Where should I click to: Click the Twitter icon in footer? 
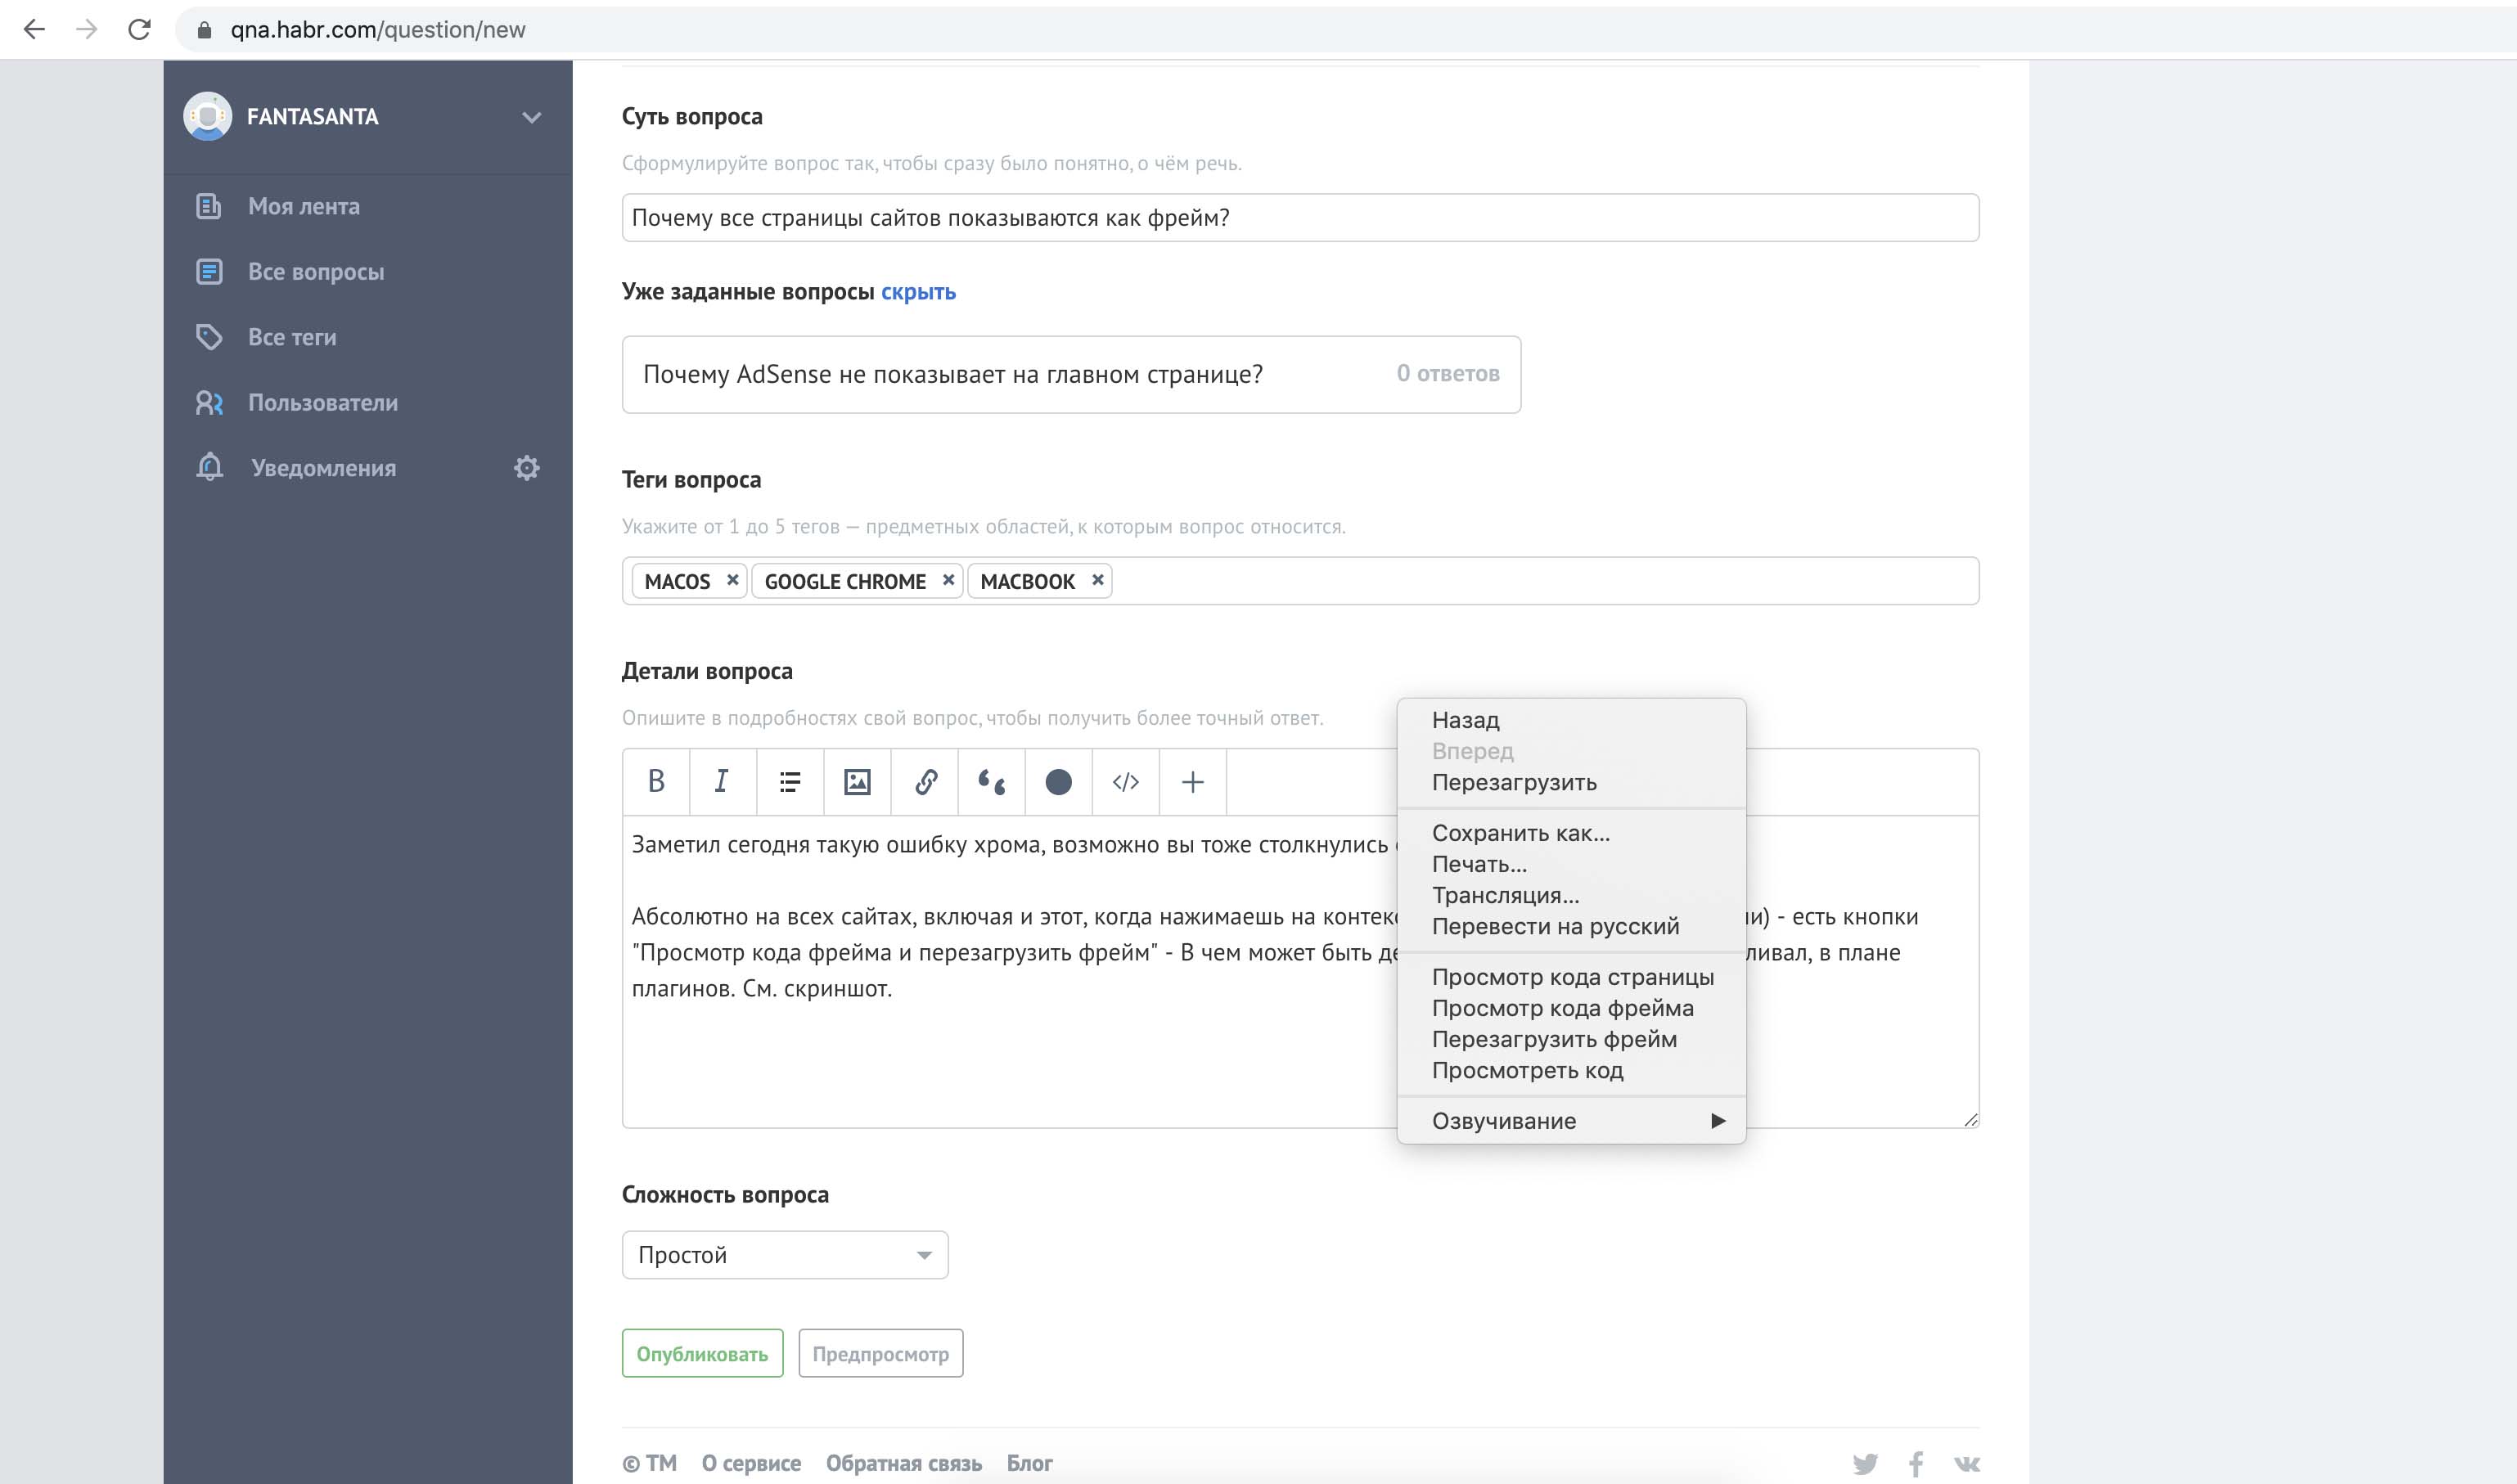coord(1864,1464)
